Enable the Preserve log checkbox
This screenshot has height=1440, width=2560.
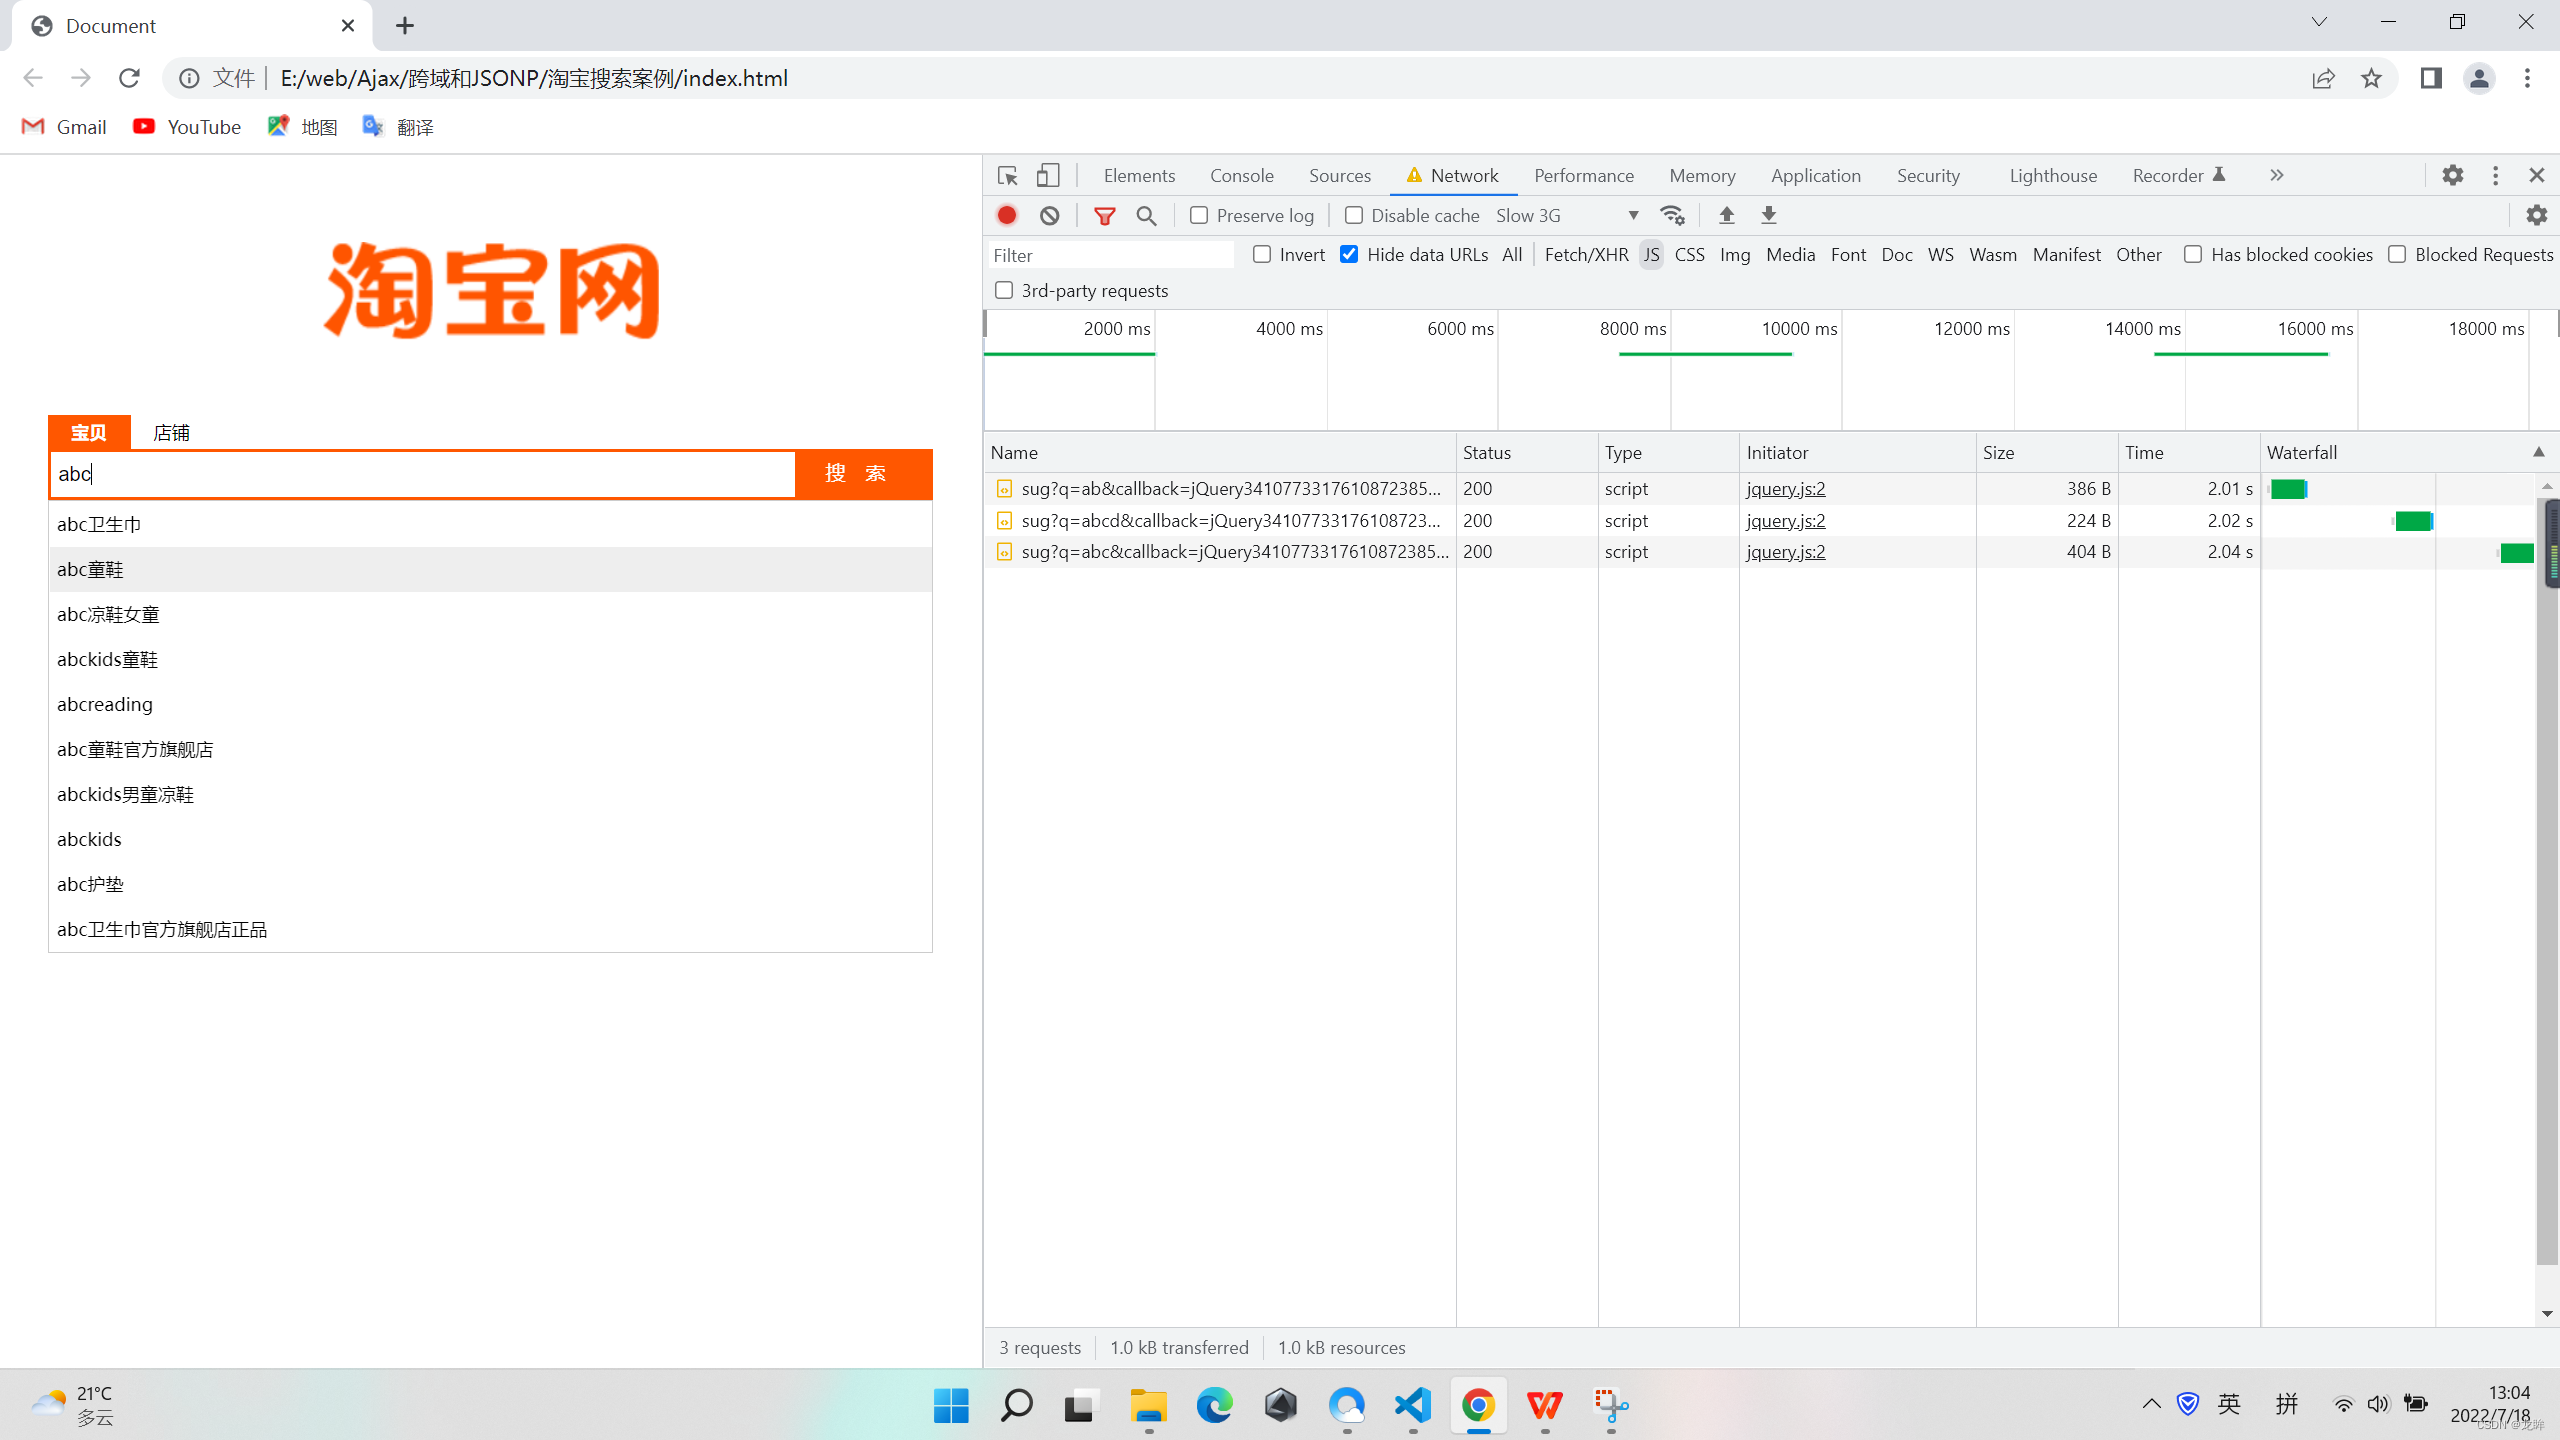(x=1199, y=215)
